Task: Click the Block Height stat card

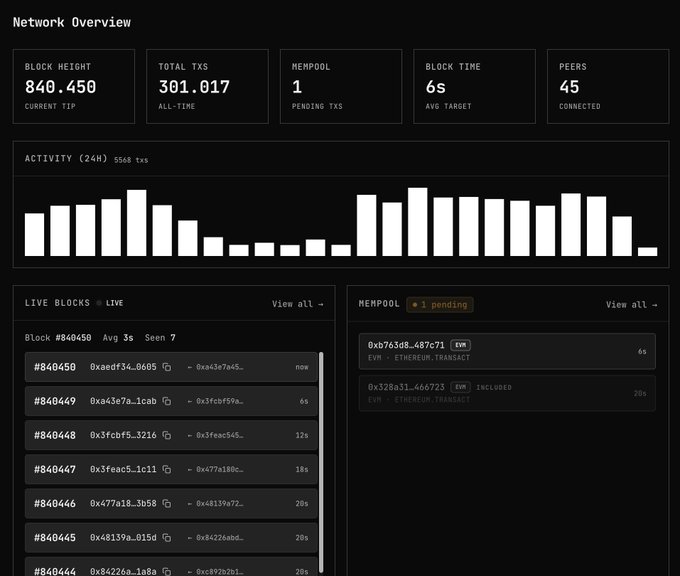Action: [74, 86]
